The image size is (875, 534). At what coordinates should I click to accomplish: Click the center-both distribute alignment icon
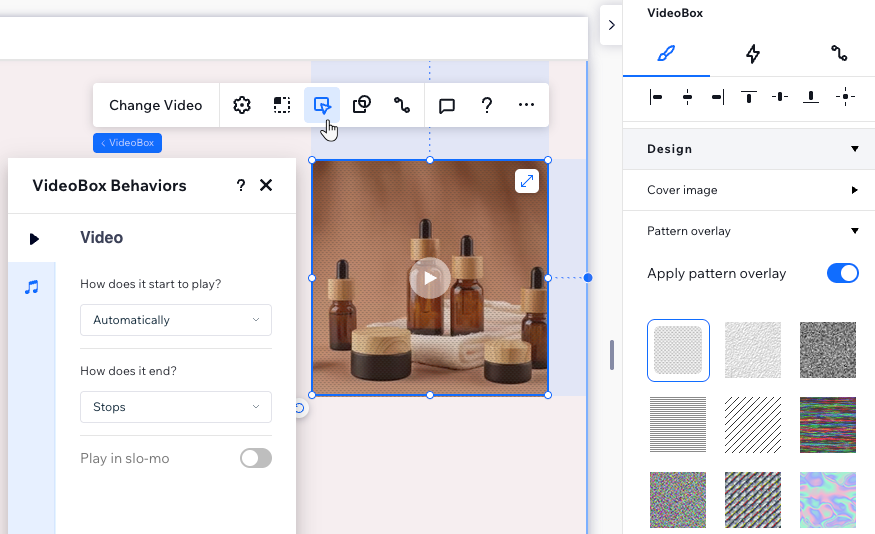845,97
